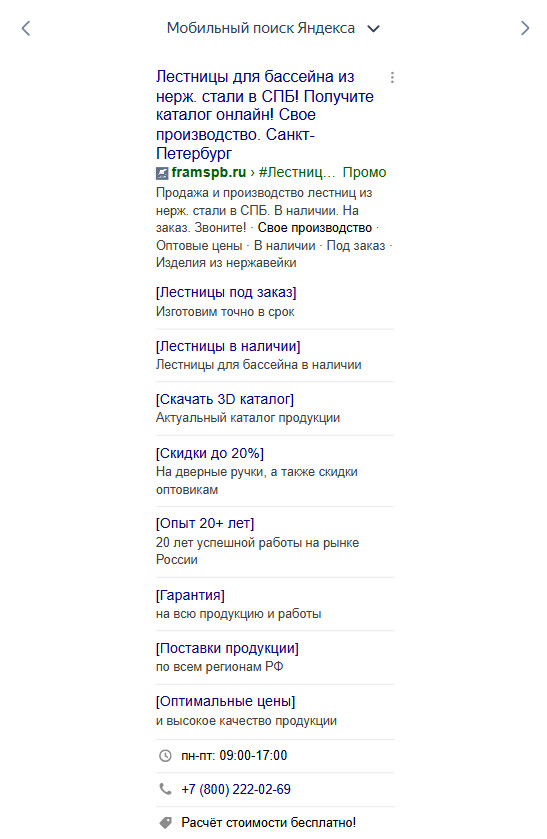Open the #Лестниц… display path link

297,172
